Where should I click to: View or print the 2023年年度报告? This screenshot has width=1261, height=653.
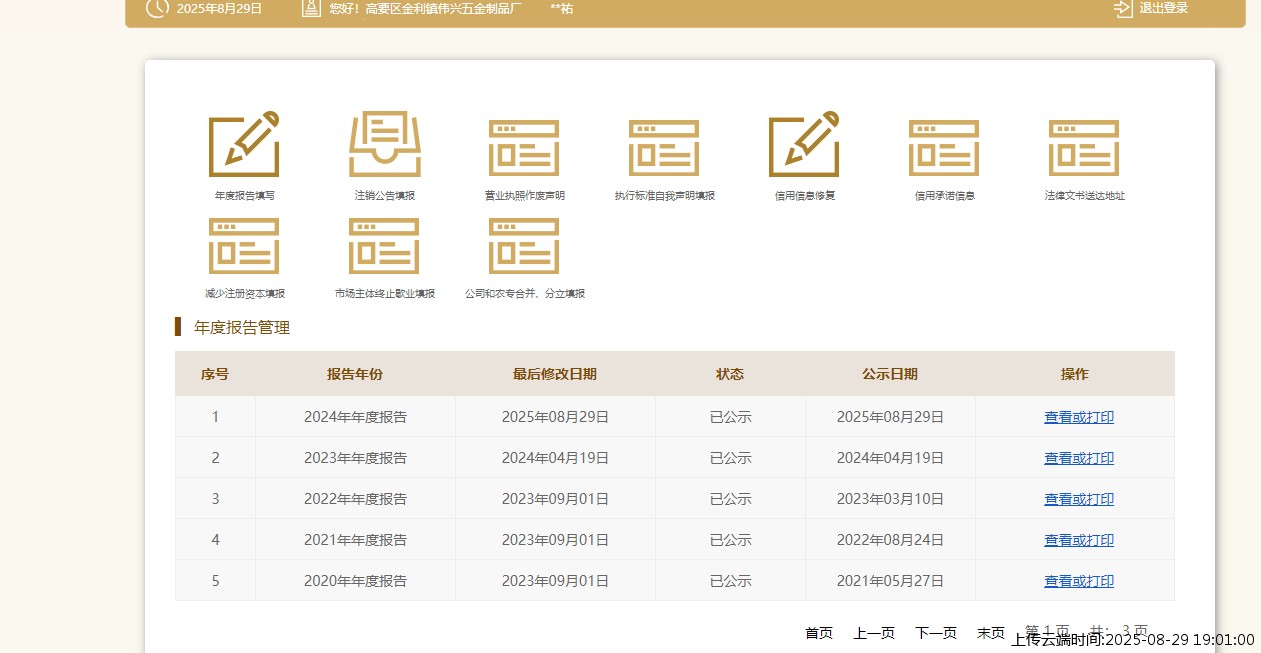point(1079,458)
